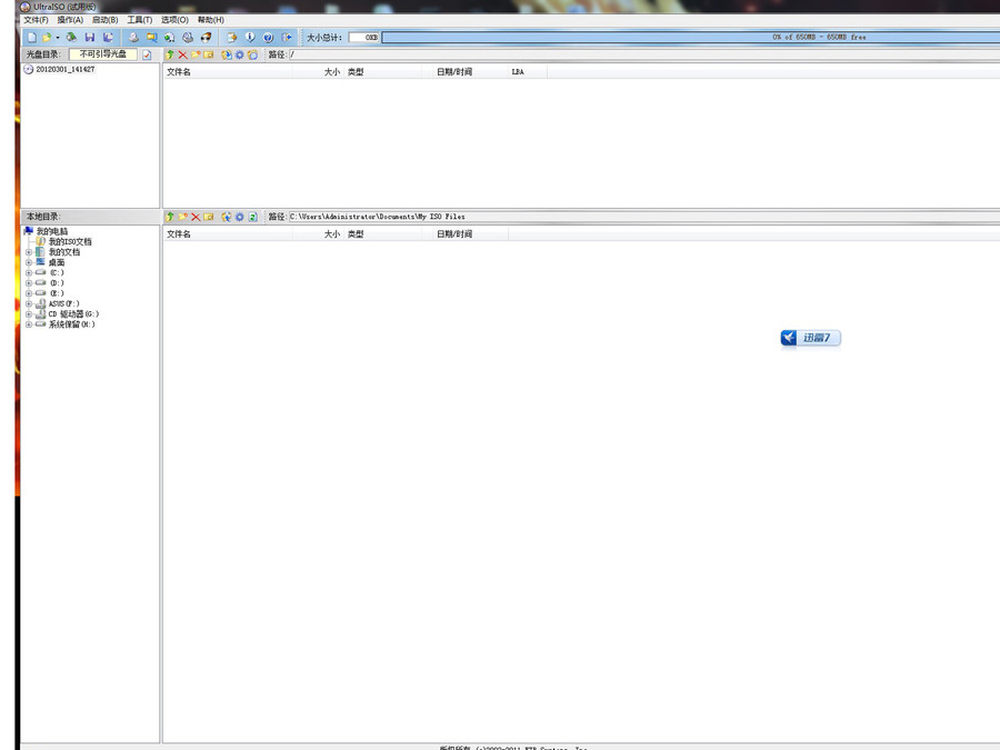The image size is (1000, 750).
Task: Click the rename icon in 本地目录 toolbar
Action: (208, 217)
